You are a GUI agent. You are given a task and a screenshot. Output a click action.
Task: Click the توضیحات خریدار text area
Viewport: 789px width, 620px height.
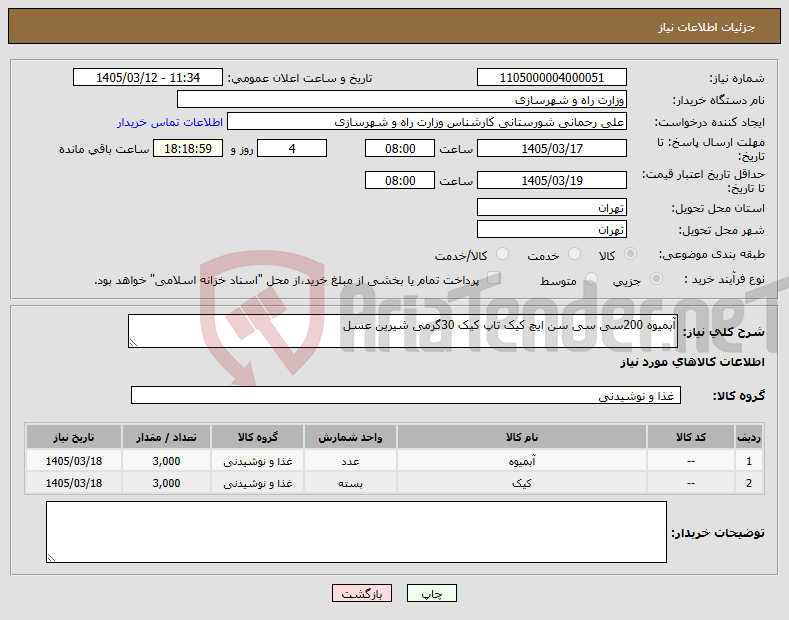tap(356, 532)
